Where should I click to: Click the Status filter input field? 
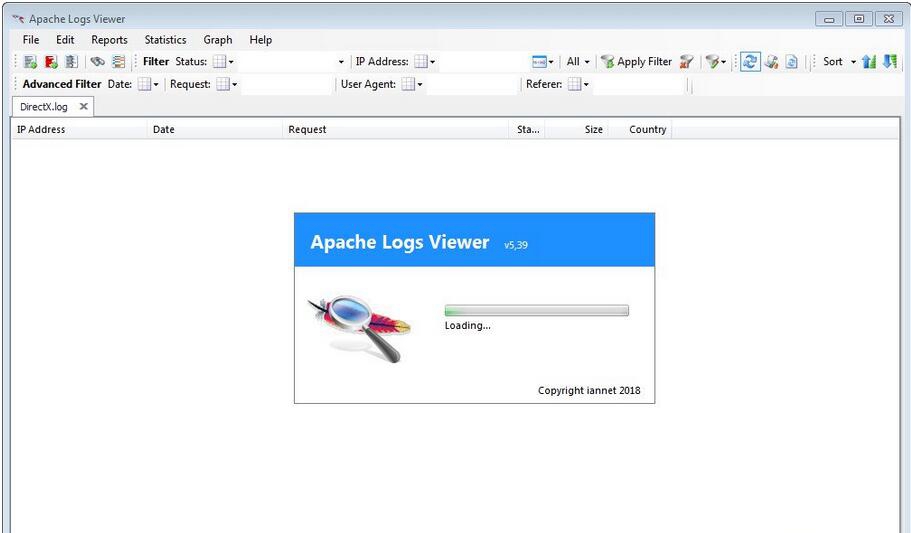291,62
